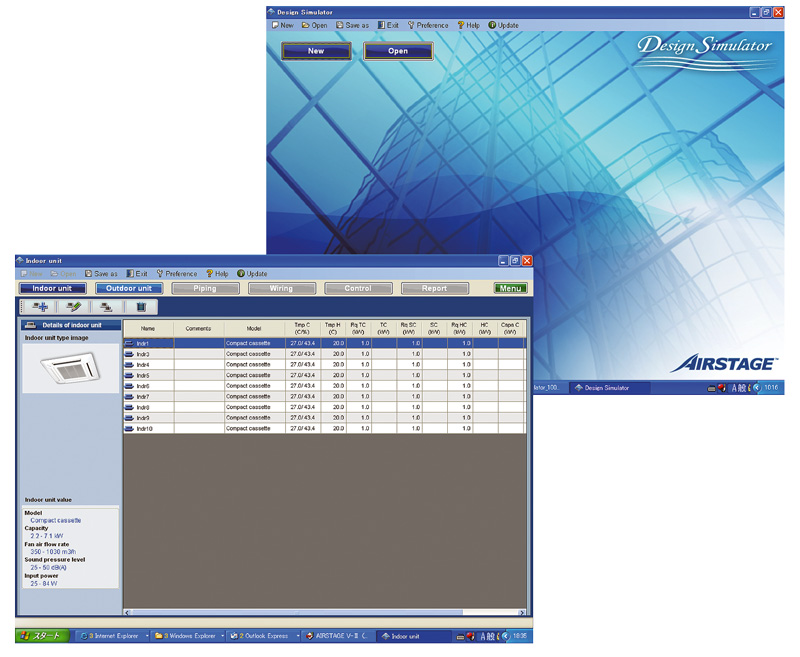Click AIRSTAGE V-II taskbar button

point(338,636)
